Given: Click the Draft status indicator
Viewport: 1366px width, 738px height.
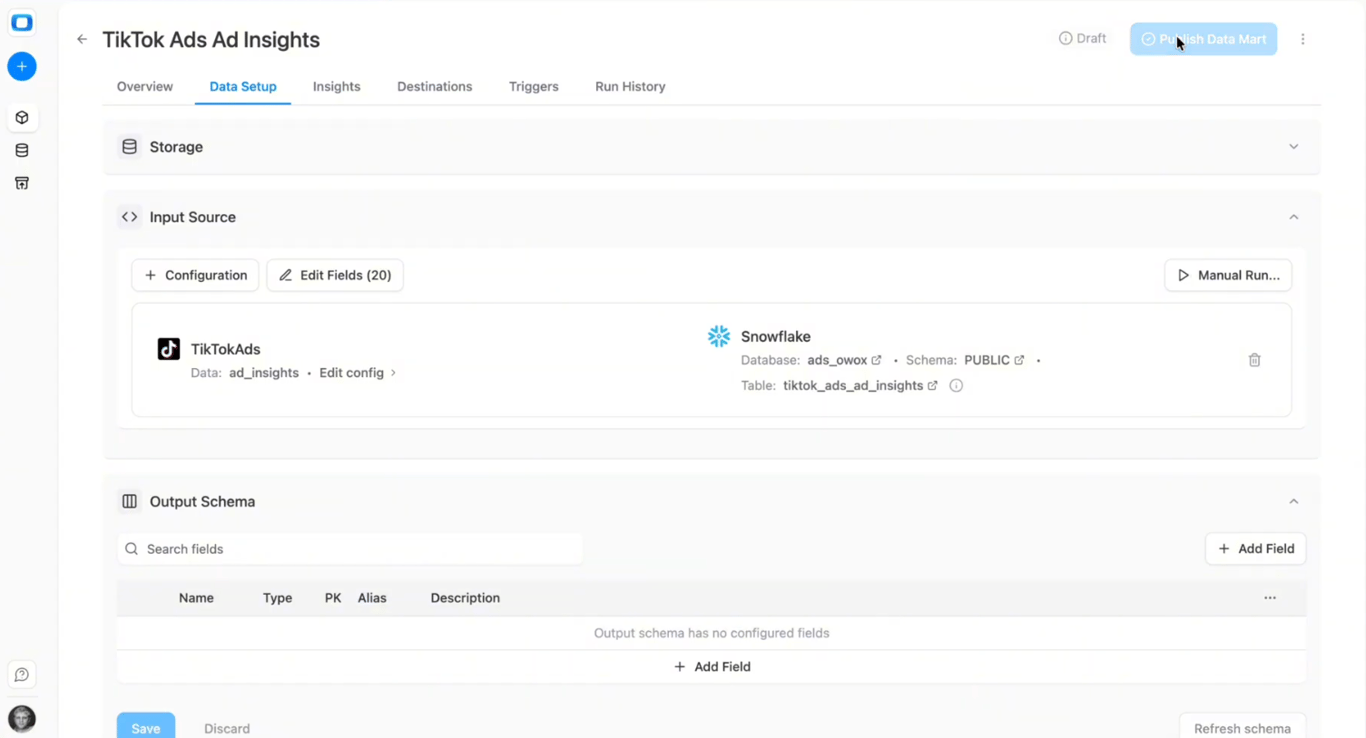Looking at the screenshot, I should click(x=1082, y=39).
